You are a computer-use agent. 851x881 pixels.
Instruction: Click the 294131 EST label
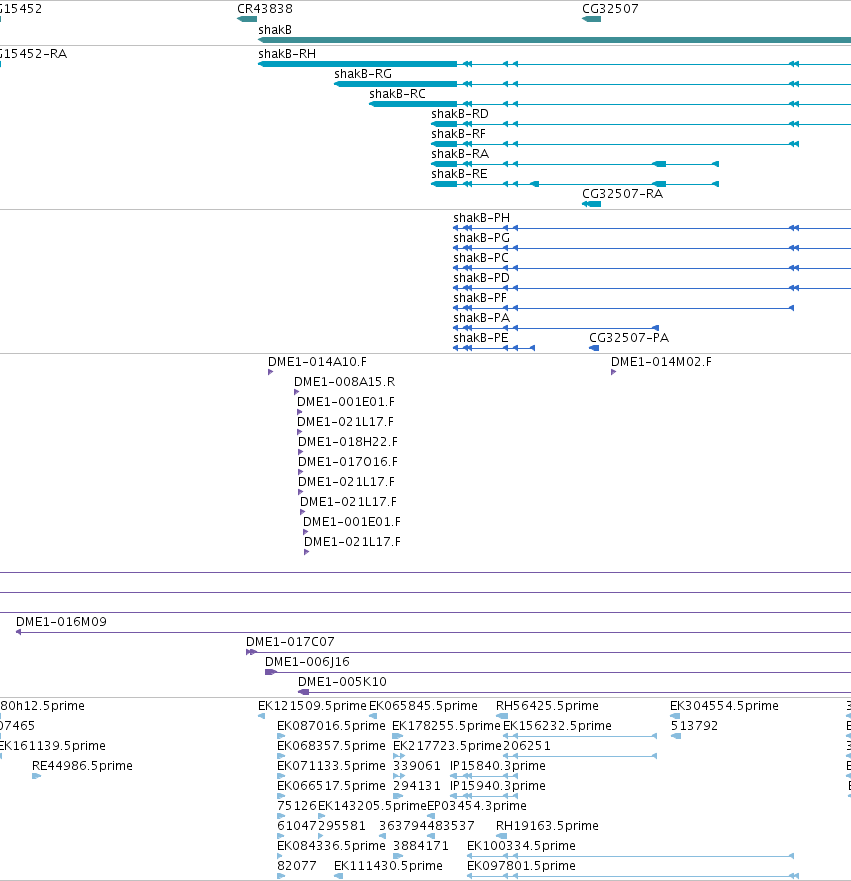[x=417, y=786]
